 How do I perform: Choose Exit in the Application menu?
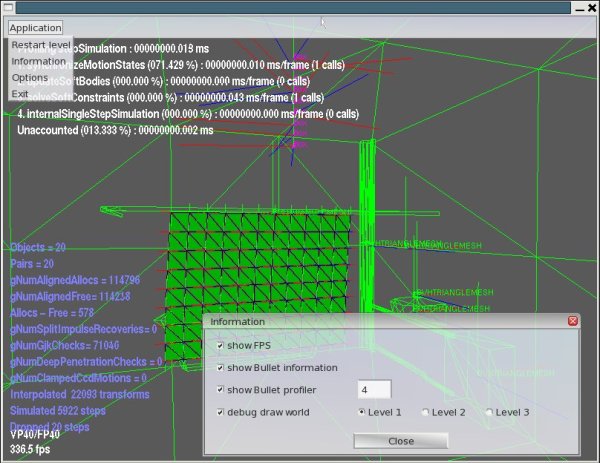[x=20, y=94]
